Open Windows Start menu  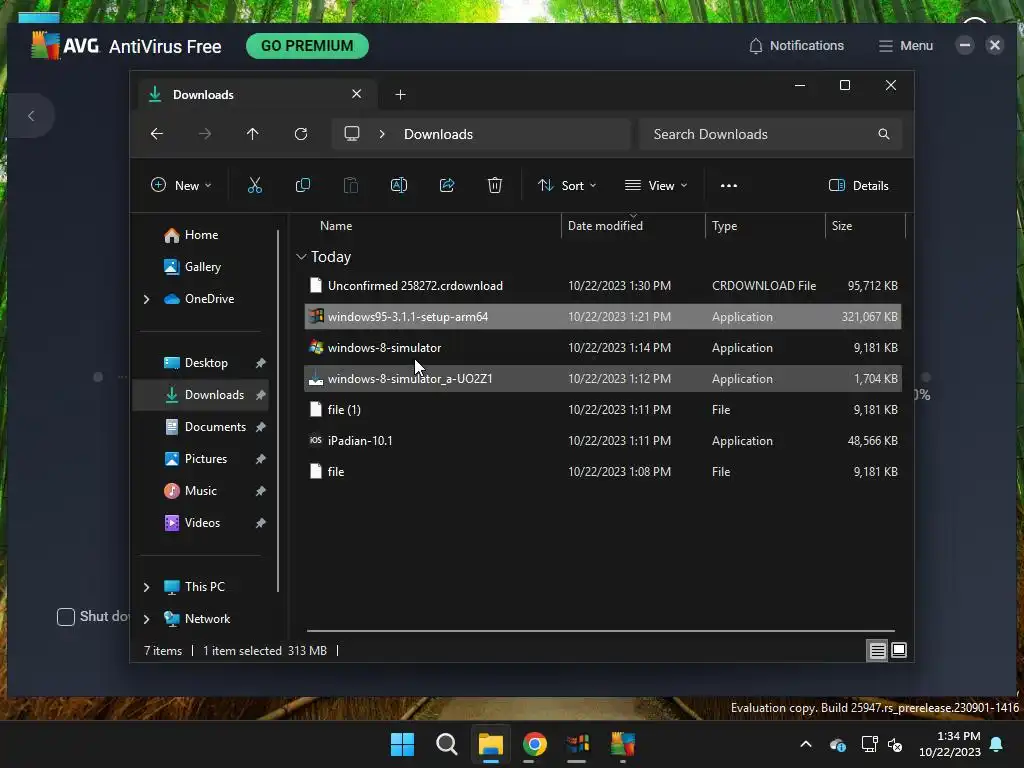[402, 744]
